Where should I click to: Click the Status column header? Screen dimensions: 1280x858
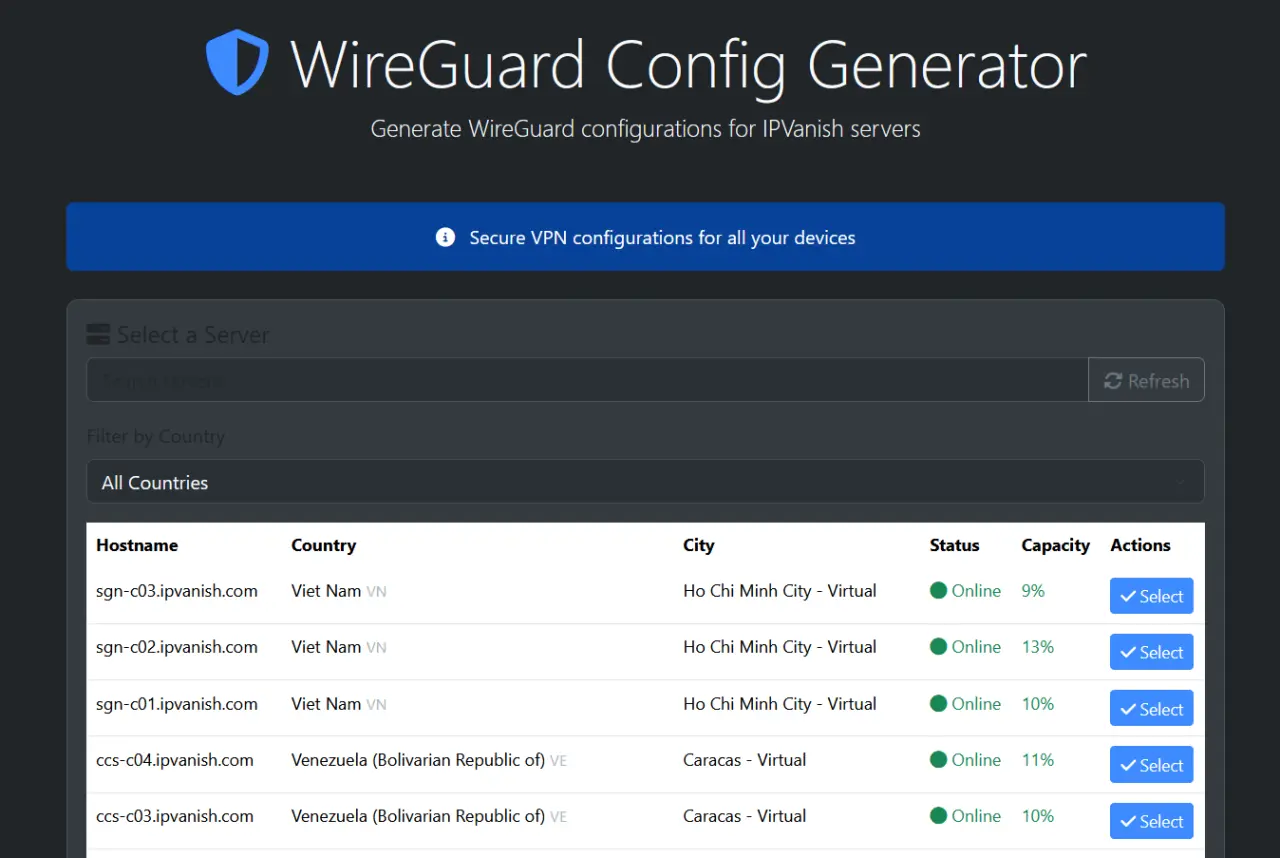click(955, 545)
